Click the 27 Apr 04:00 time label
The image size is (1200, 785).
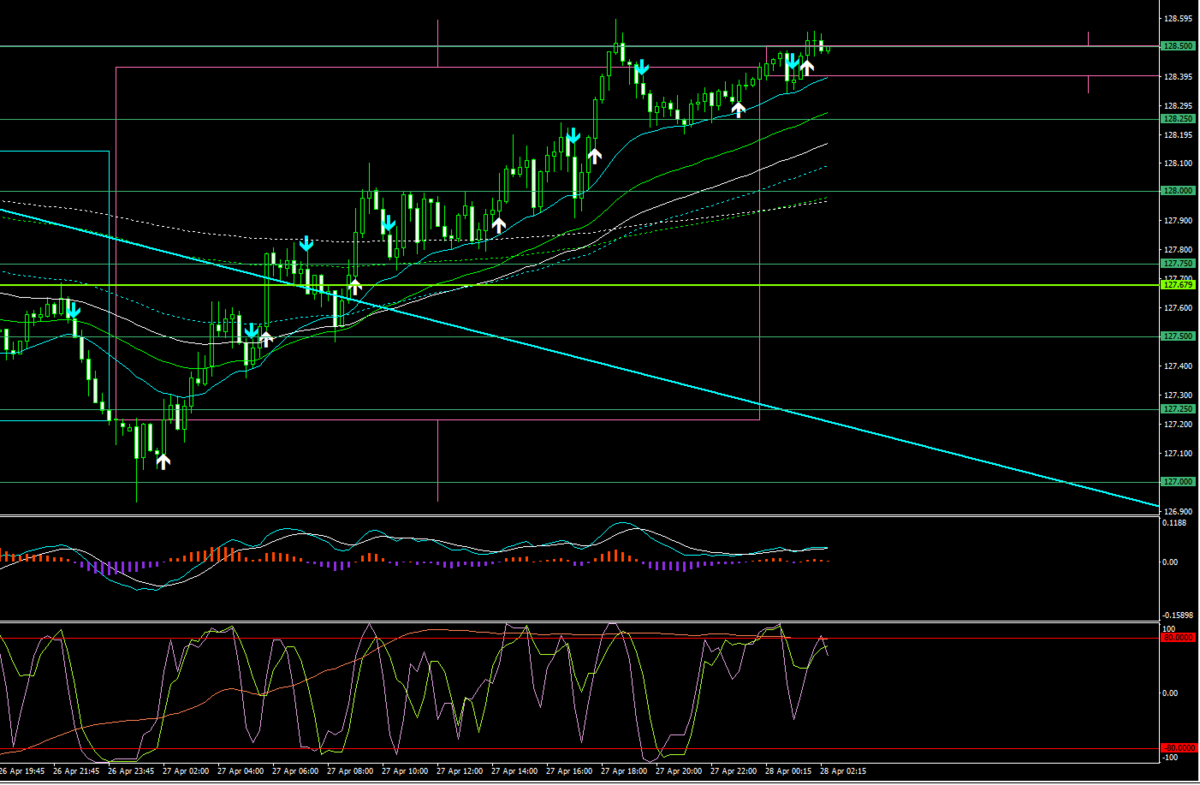tap(241, 772)
